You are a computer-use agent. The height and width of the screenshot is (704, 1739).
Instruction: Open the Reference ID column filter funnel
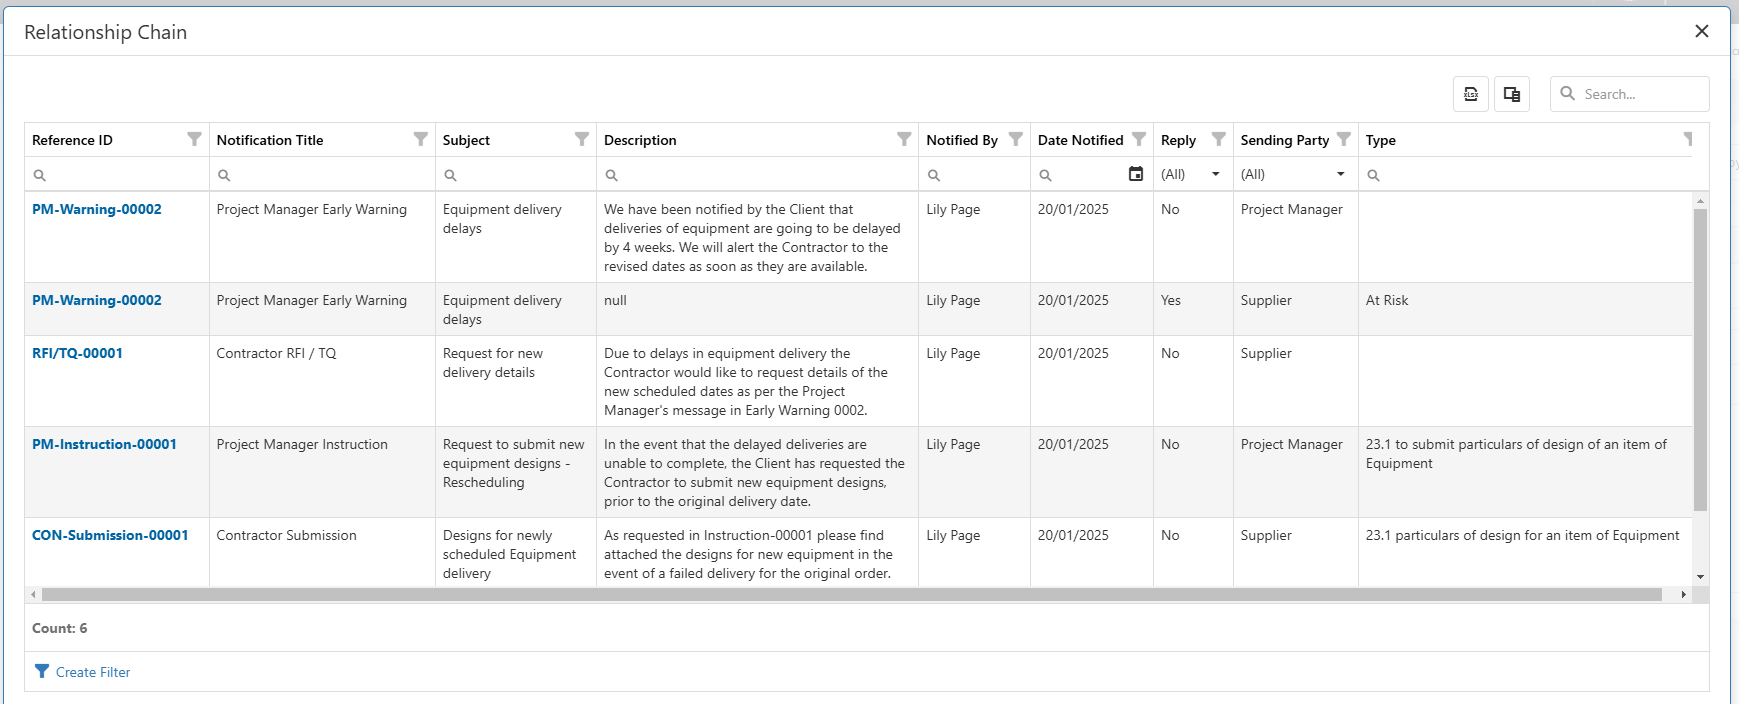(194, 139)
